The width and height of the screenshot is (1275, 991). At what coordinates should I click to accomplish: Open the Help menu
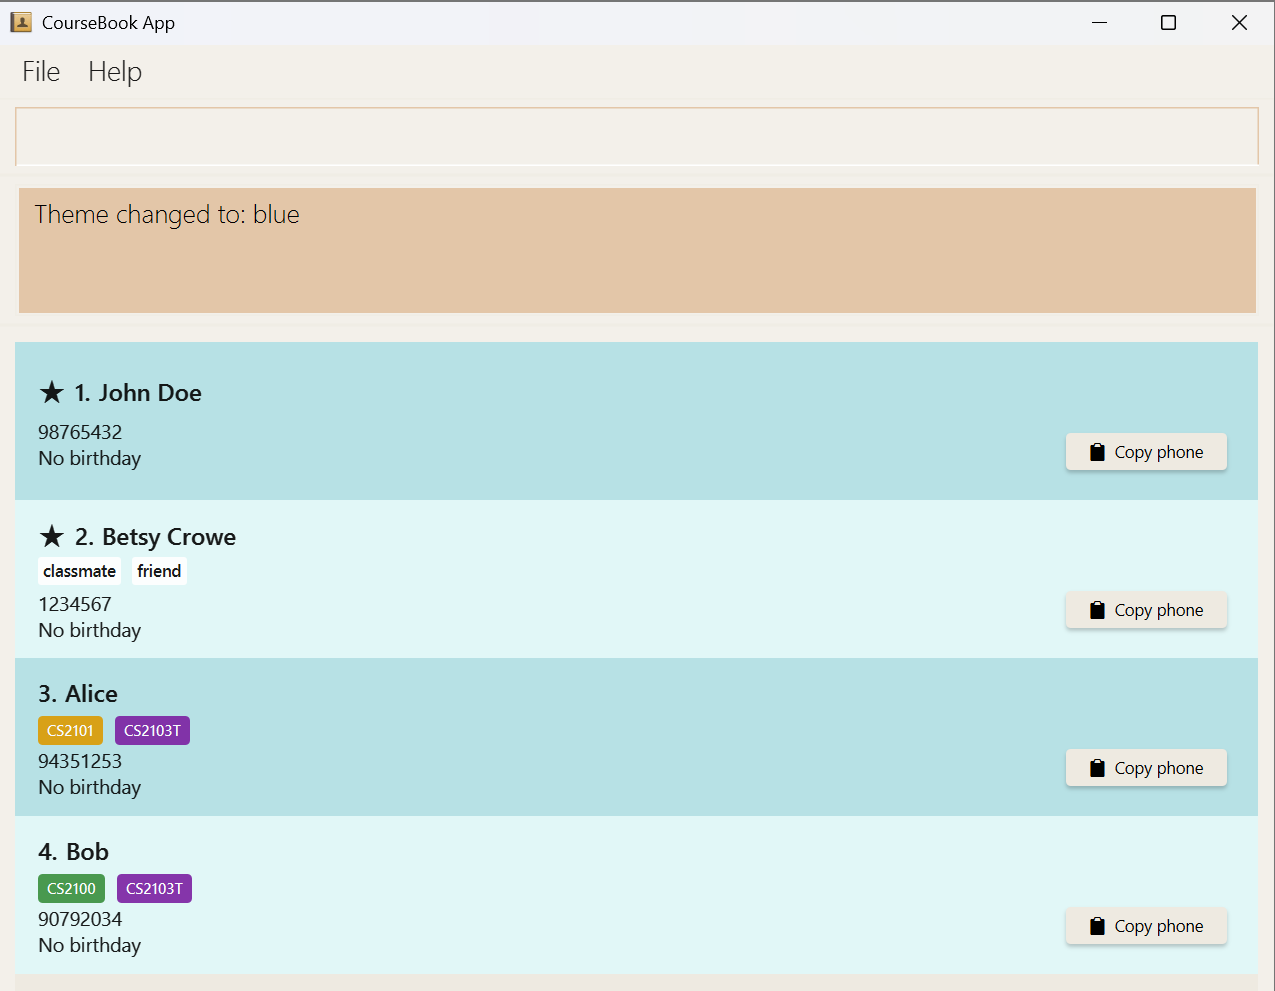pyautogui.click(x=115, y=72)
